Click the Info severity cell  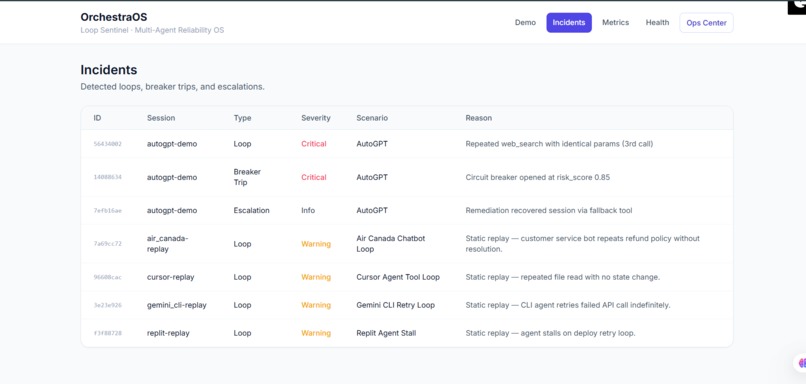tap(308, 210)
